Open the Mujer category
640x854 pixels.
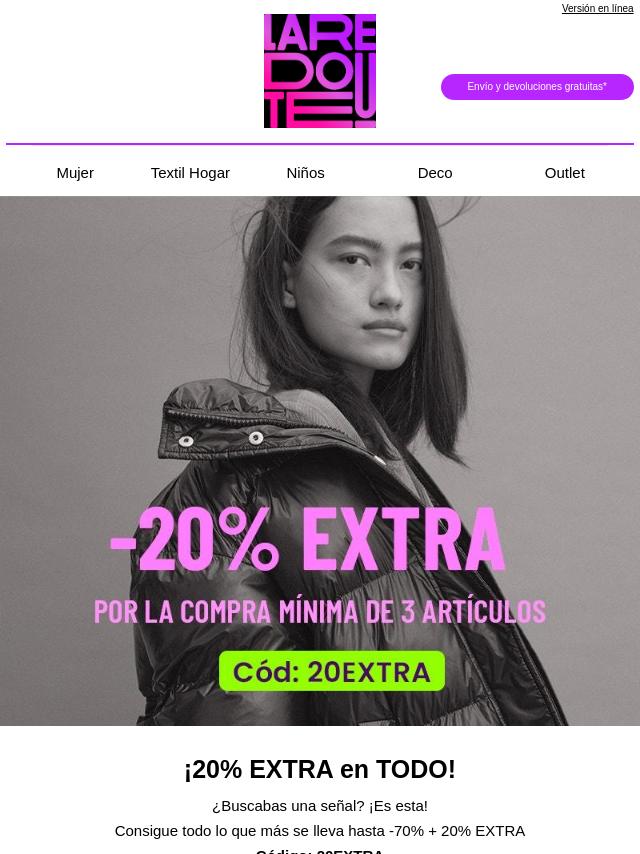75,173
